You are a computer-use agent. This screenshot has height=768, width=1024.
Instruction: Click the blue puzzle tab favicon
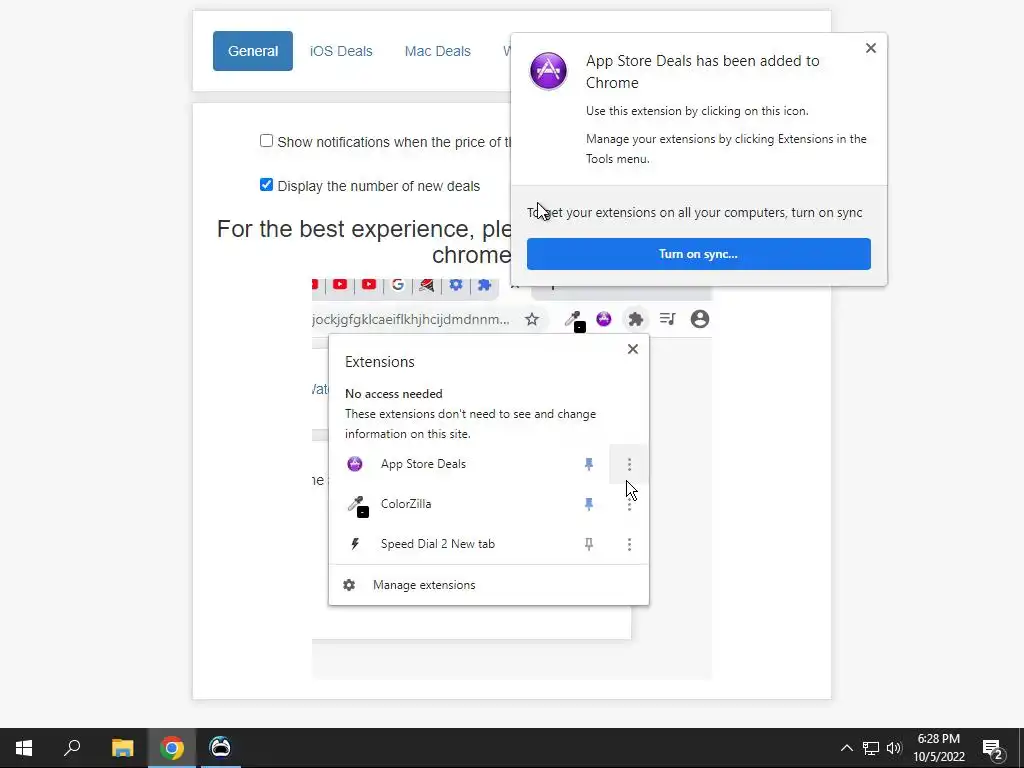point(485,285)
